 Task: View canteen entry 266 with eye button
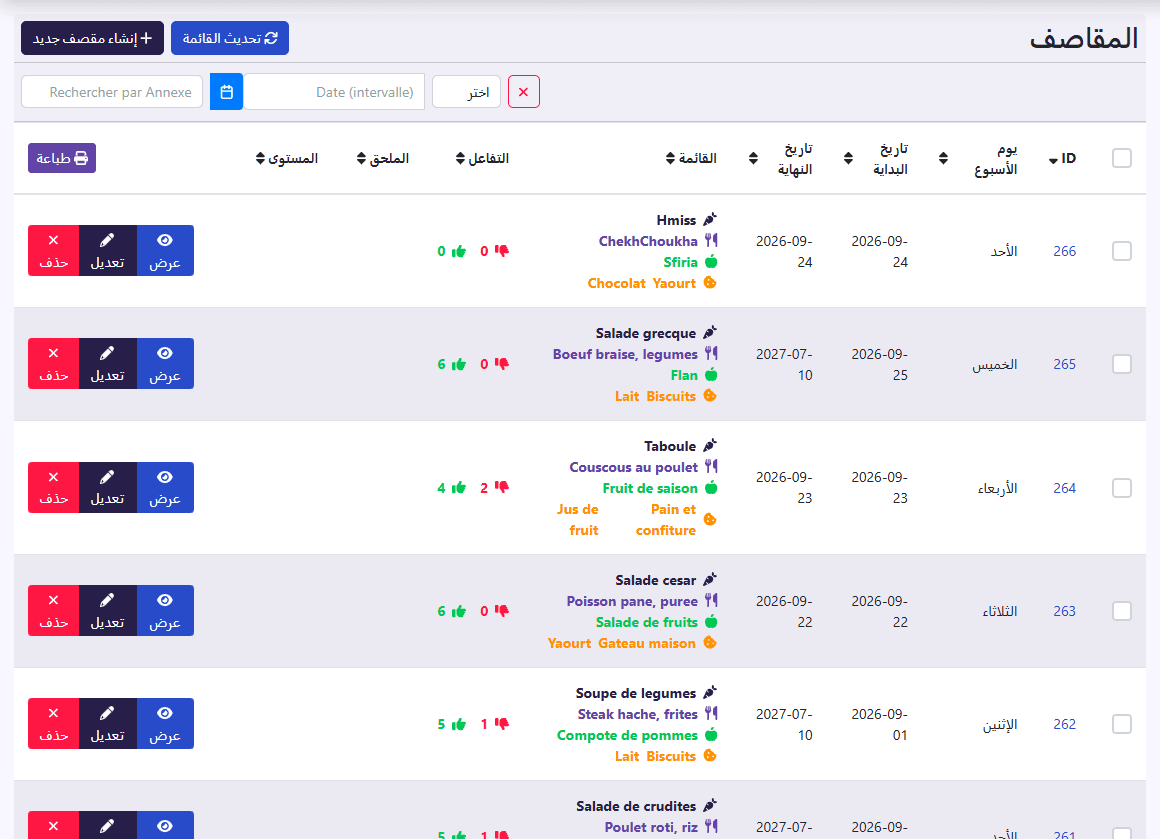pyautogui.click(x=165, y=251)
